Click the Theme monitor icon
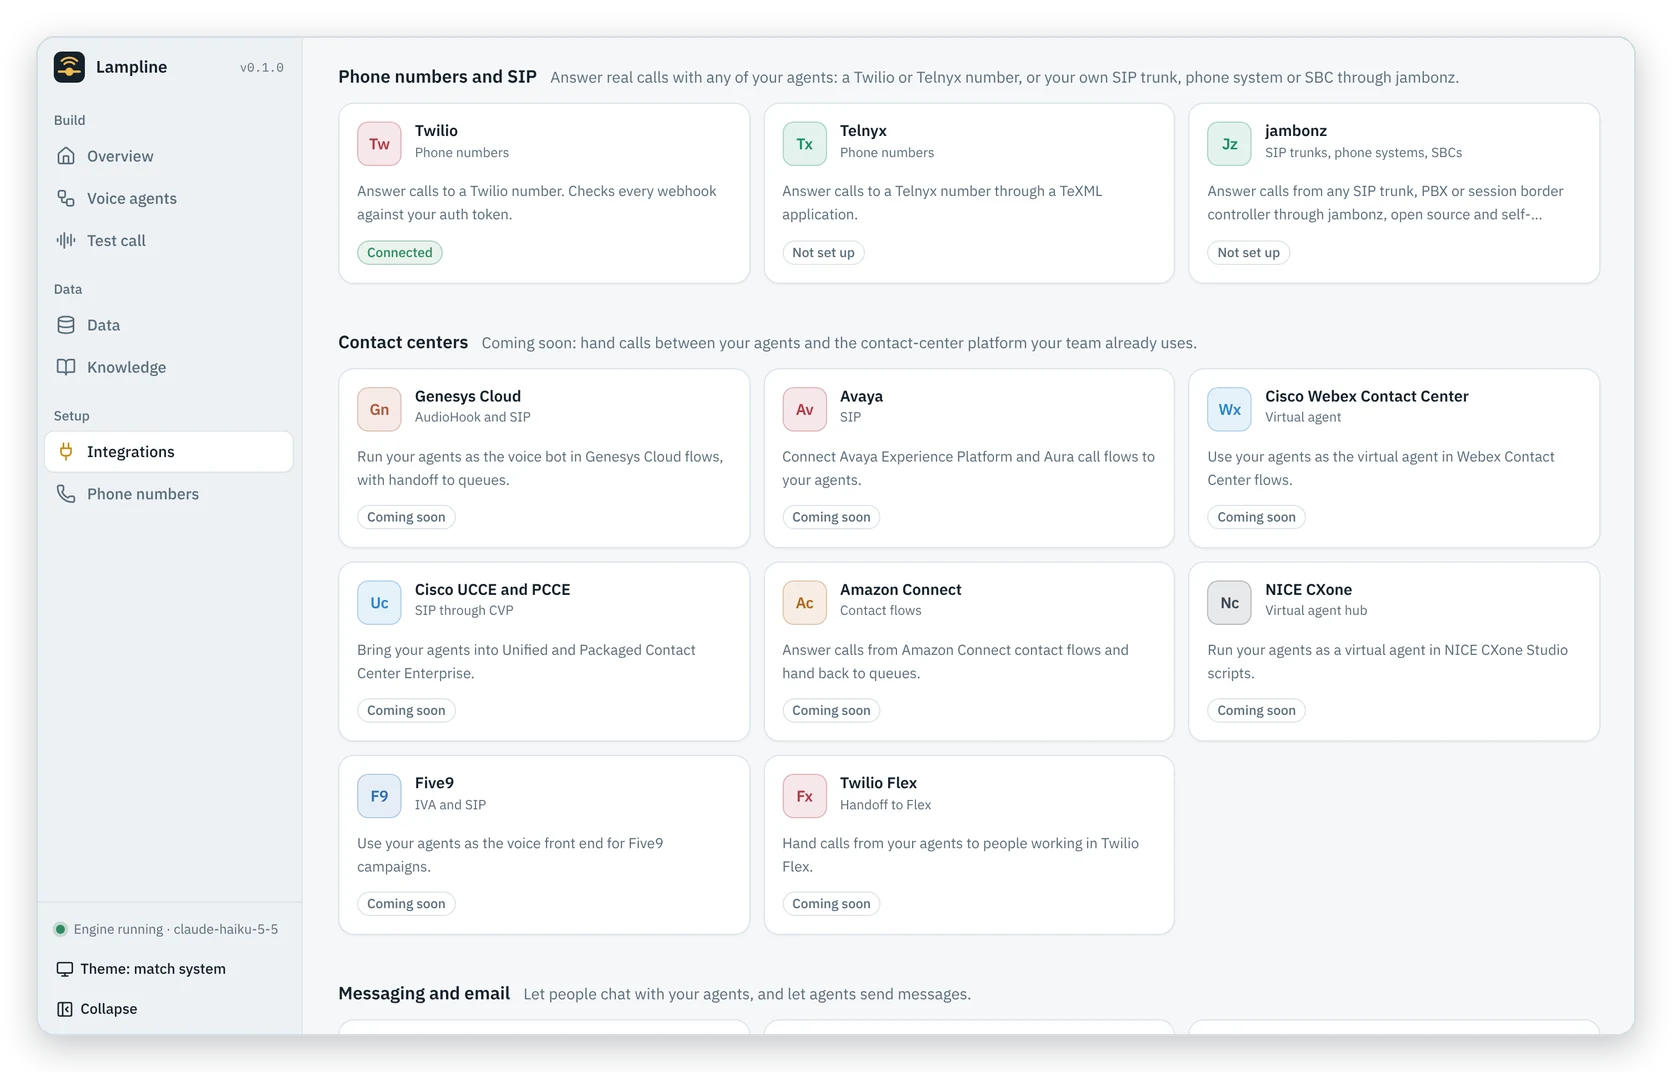The image size is (1672, 1072). [x=65, y=969]
